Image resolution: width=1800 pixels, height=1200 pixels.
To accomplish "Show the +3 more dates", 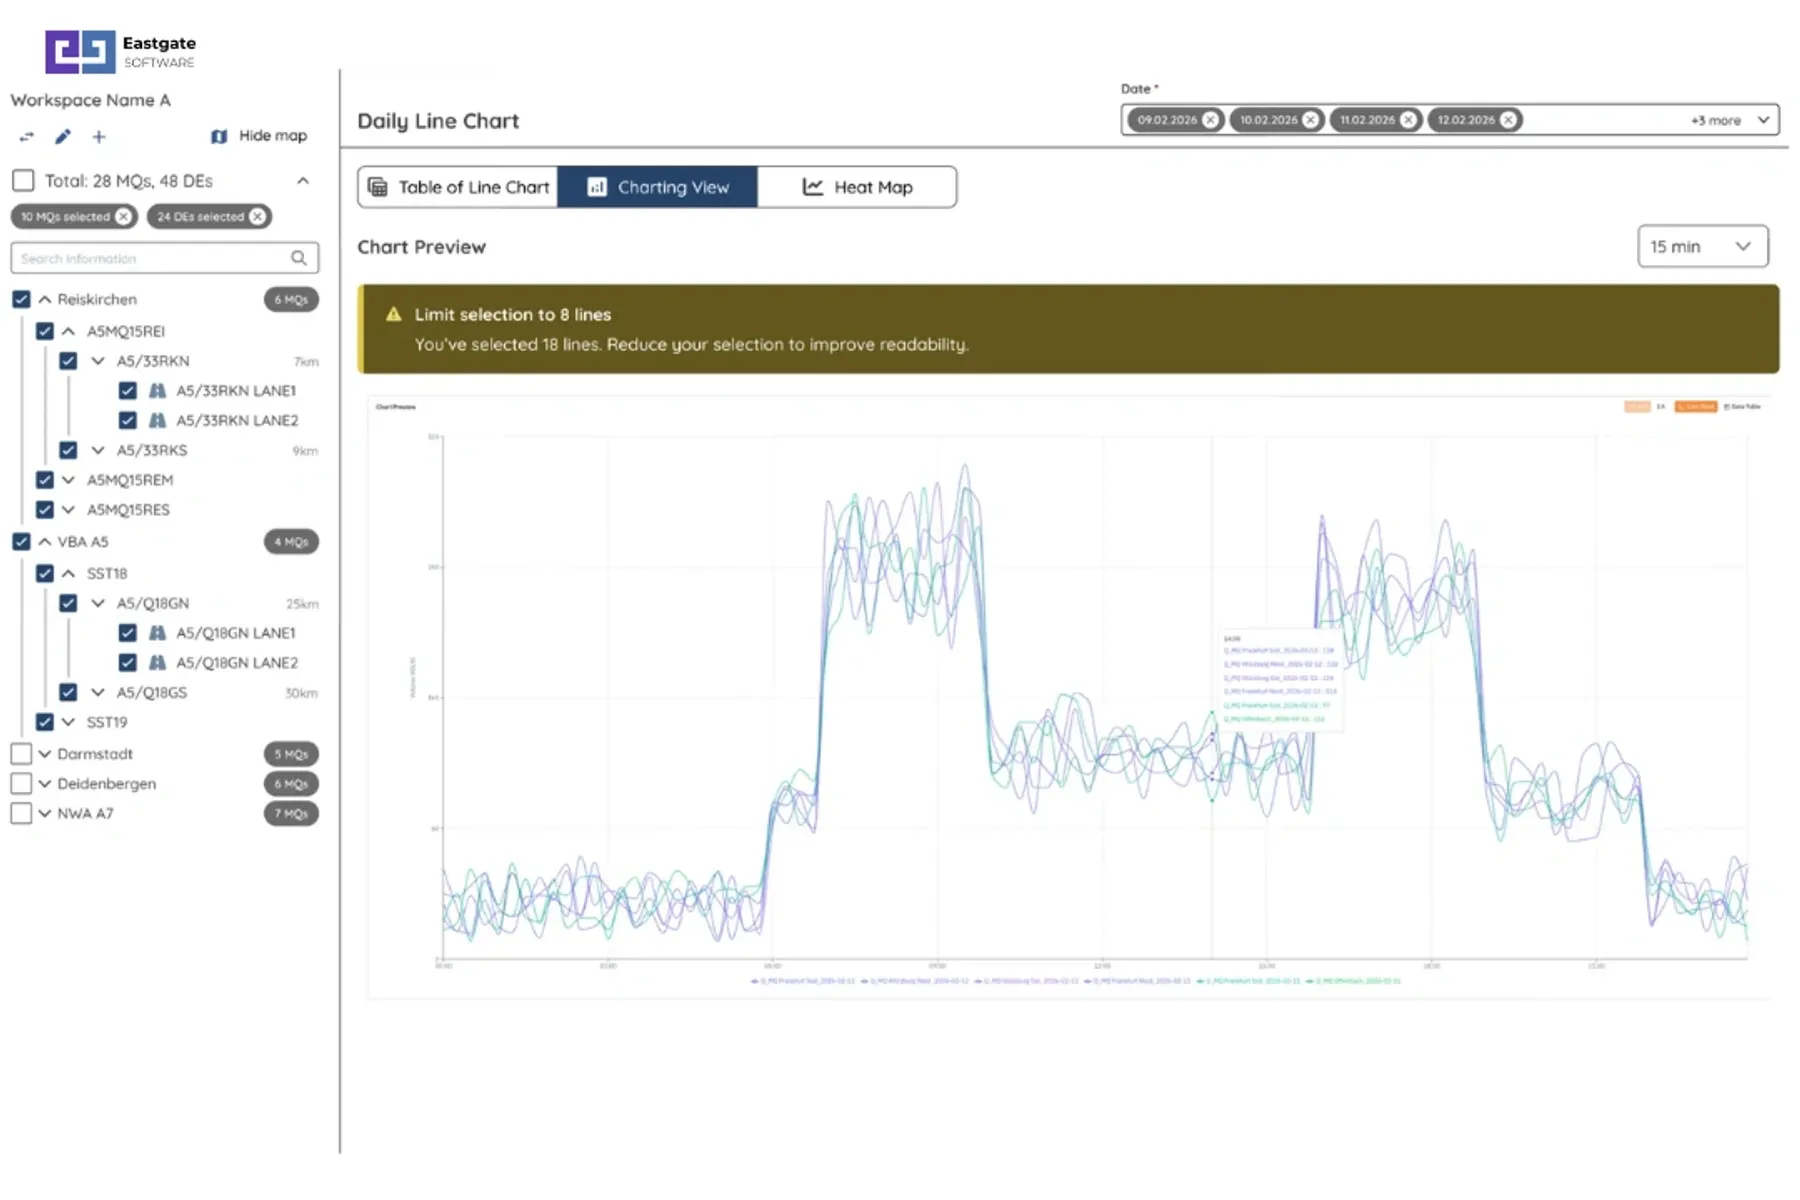I will (x=1716, y=120).
